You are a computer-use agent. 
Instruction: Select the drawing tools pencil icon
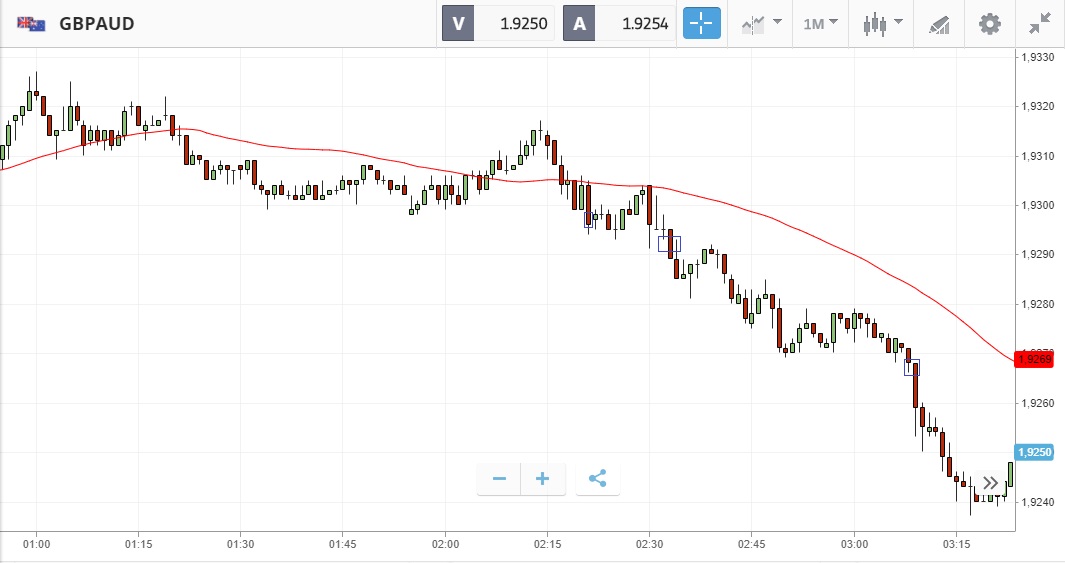pos(939,23)
